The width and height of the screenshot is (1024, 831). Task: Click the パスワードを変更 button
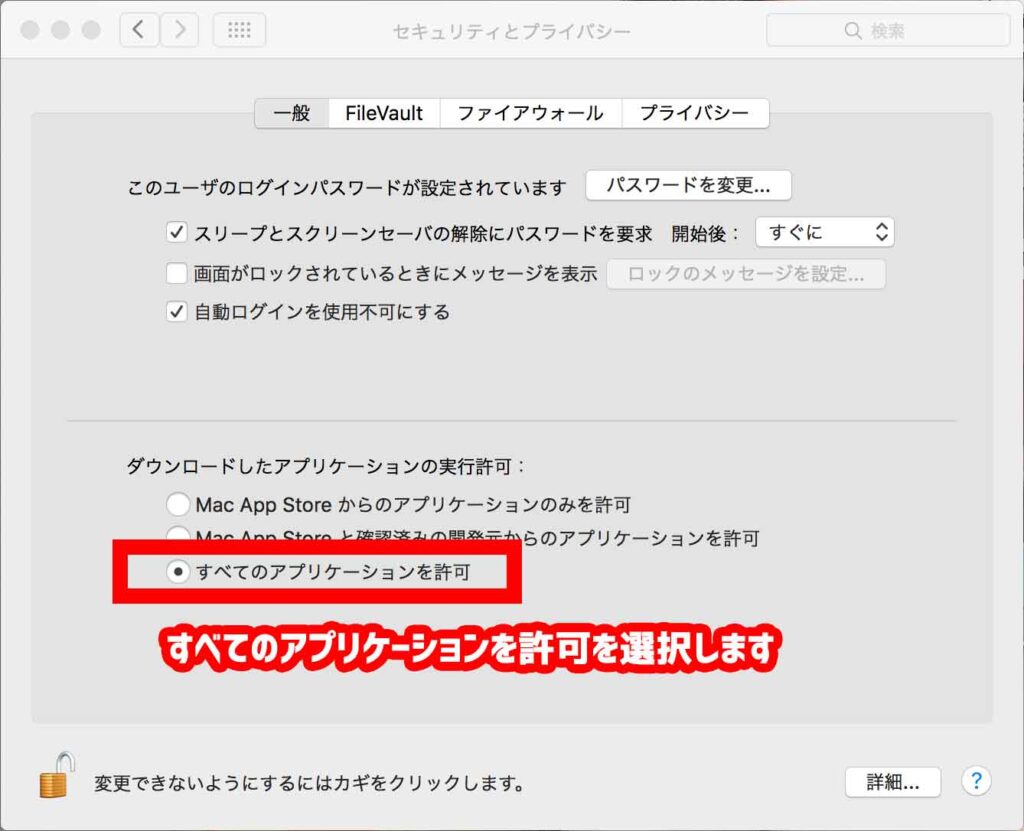(688, 186)
